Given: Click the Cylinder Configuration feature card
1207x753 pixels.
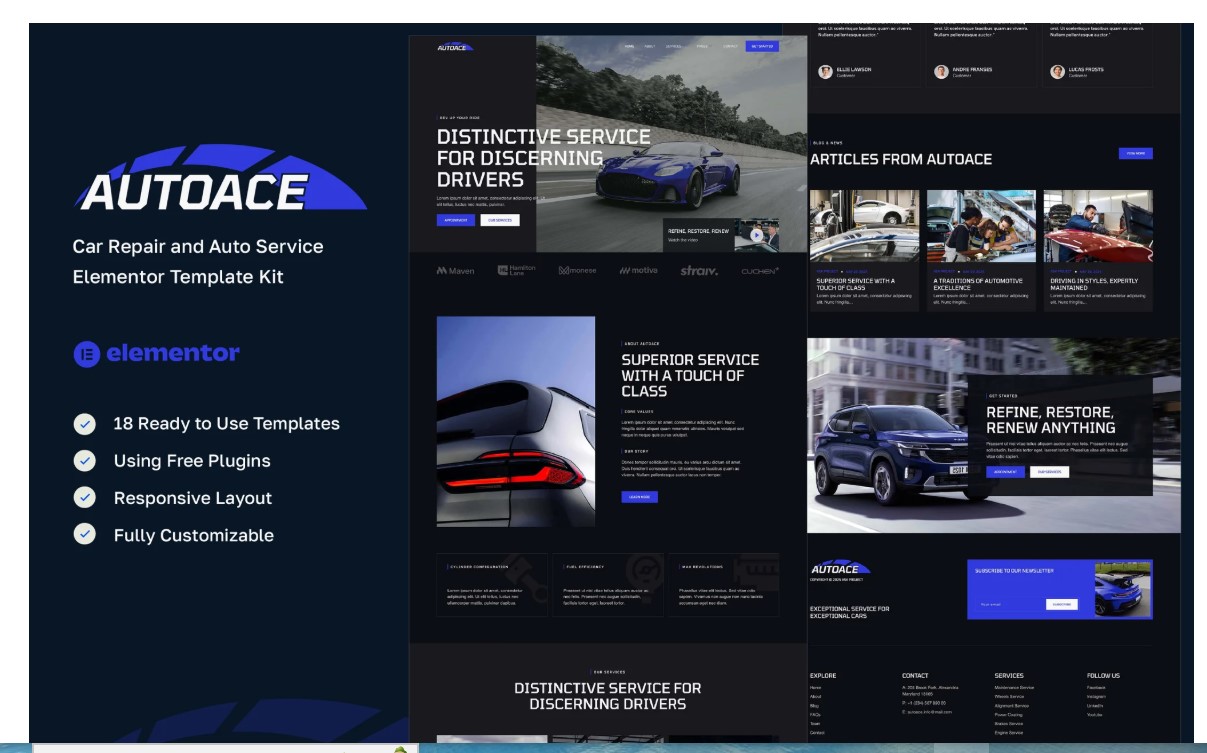Looking at the screenshot, I should pos(492,585).
